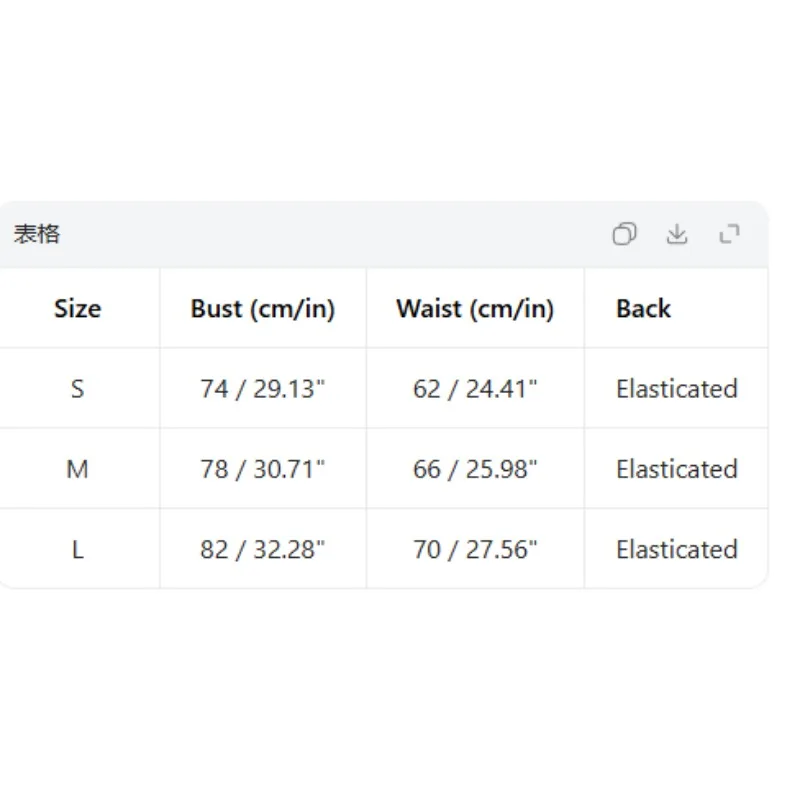Click the 表格 header label

pos(37,234)
